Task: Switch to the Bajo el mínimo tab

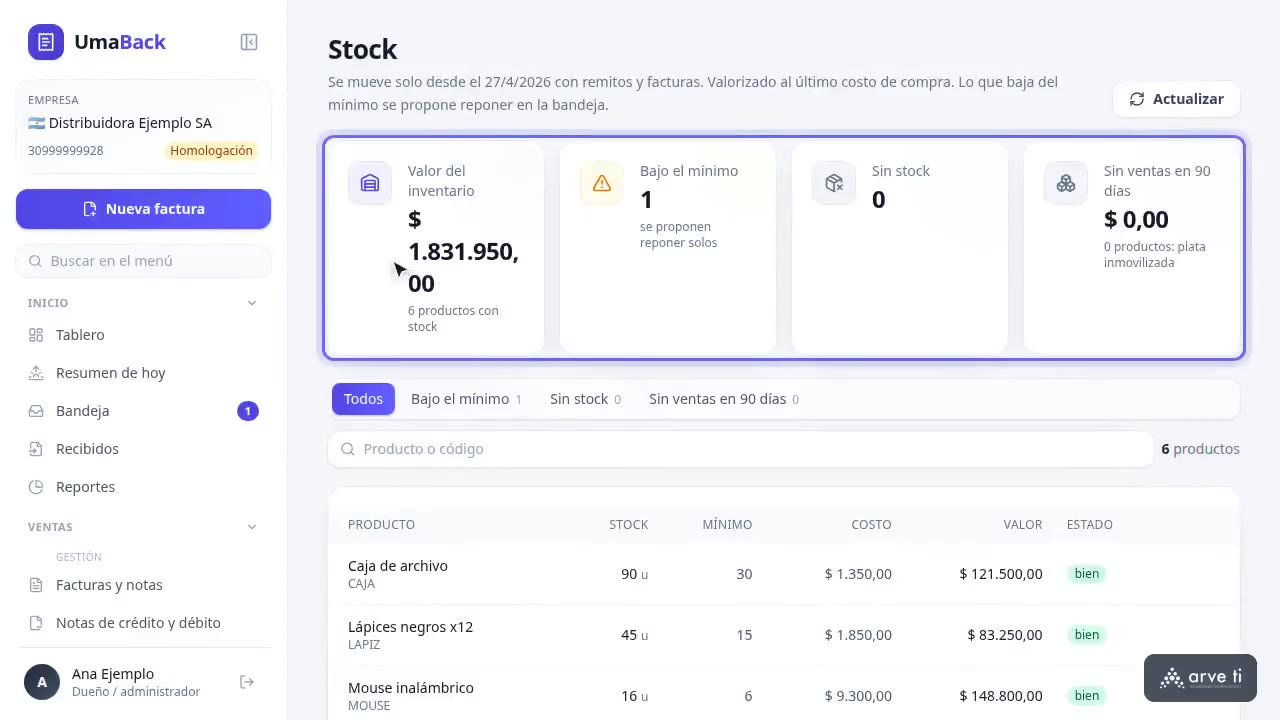Action: [466, 399]
